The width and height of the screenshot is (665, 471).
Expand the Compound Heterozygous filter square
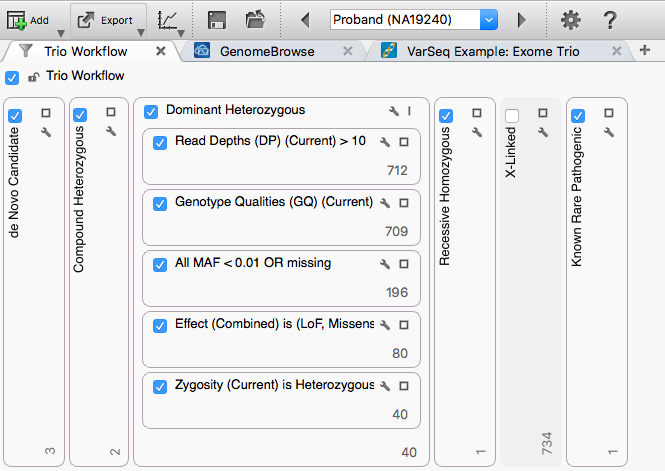(111, 112)
